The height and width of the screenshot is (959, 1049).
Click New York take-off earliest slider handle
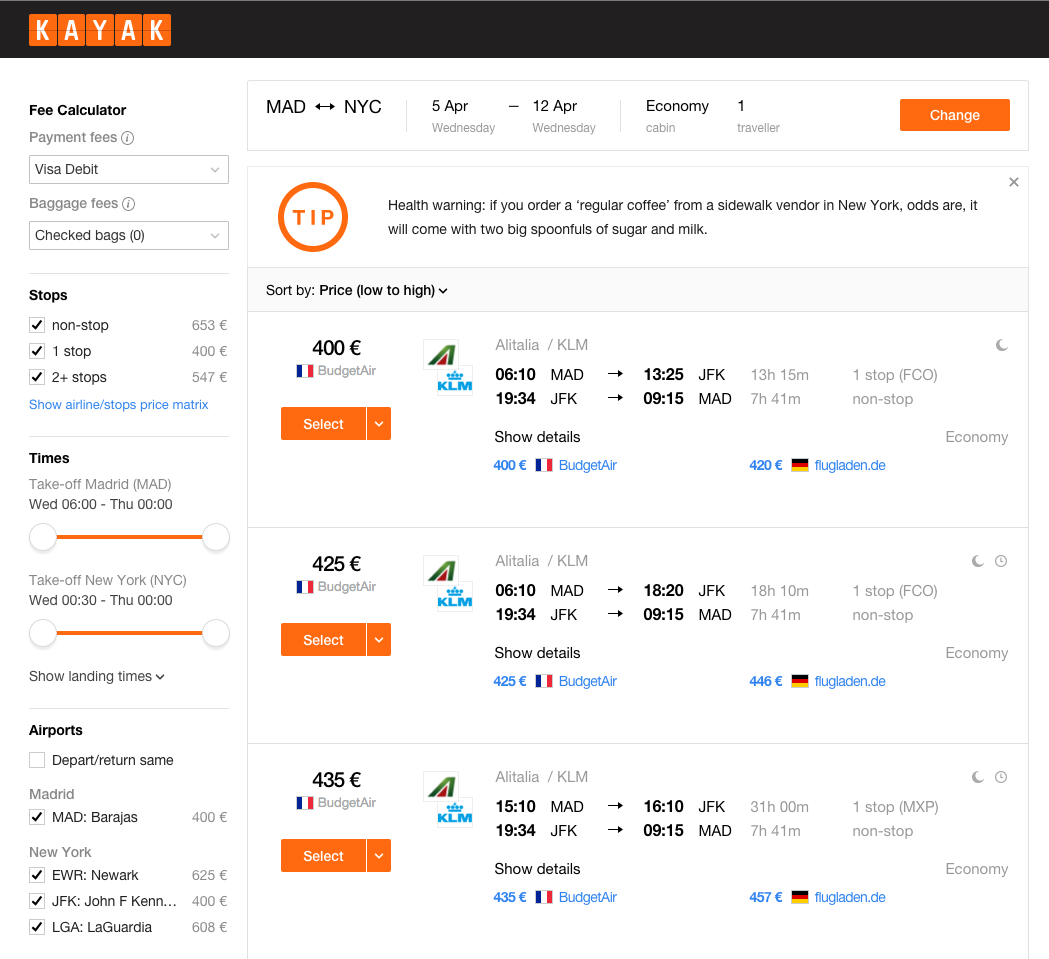43,633
